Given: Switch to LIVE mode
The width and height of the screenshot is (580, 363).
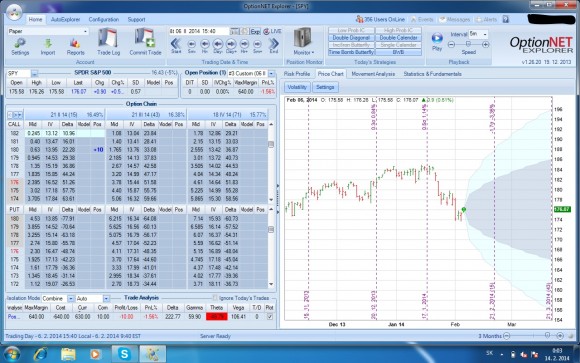Looking at the screenshot, I should point(272,31).
